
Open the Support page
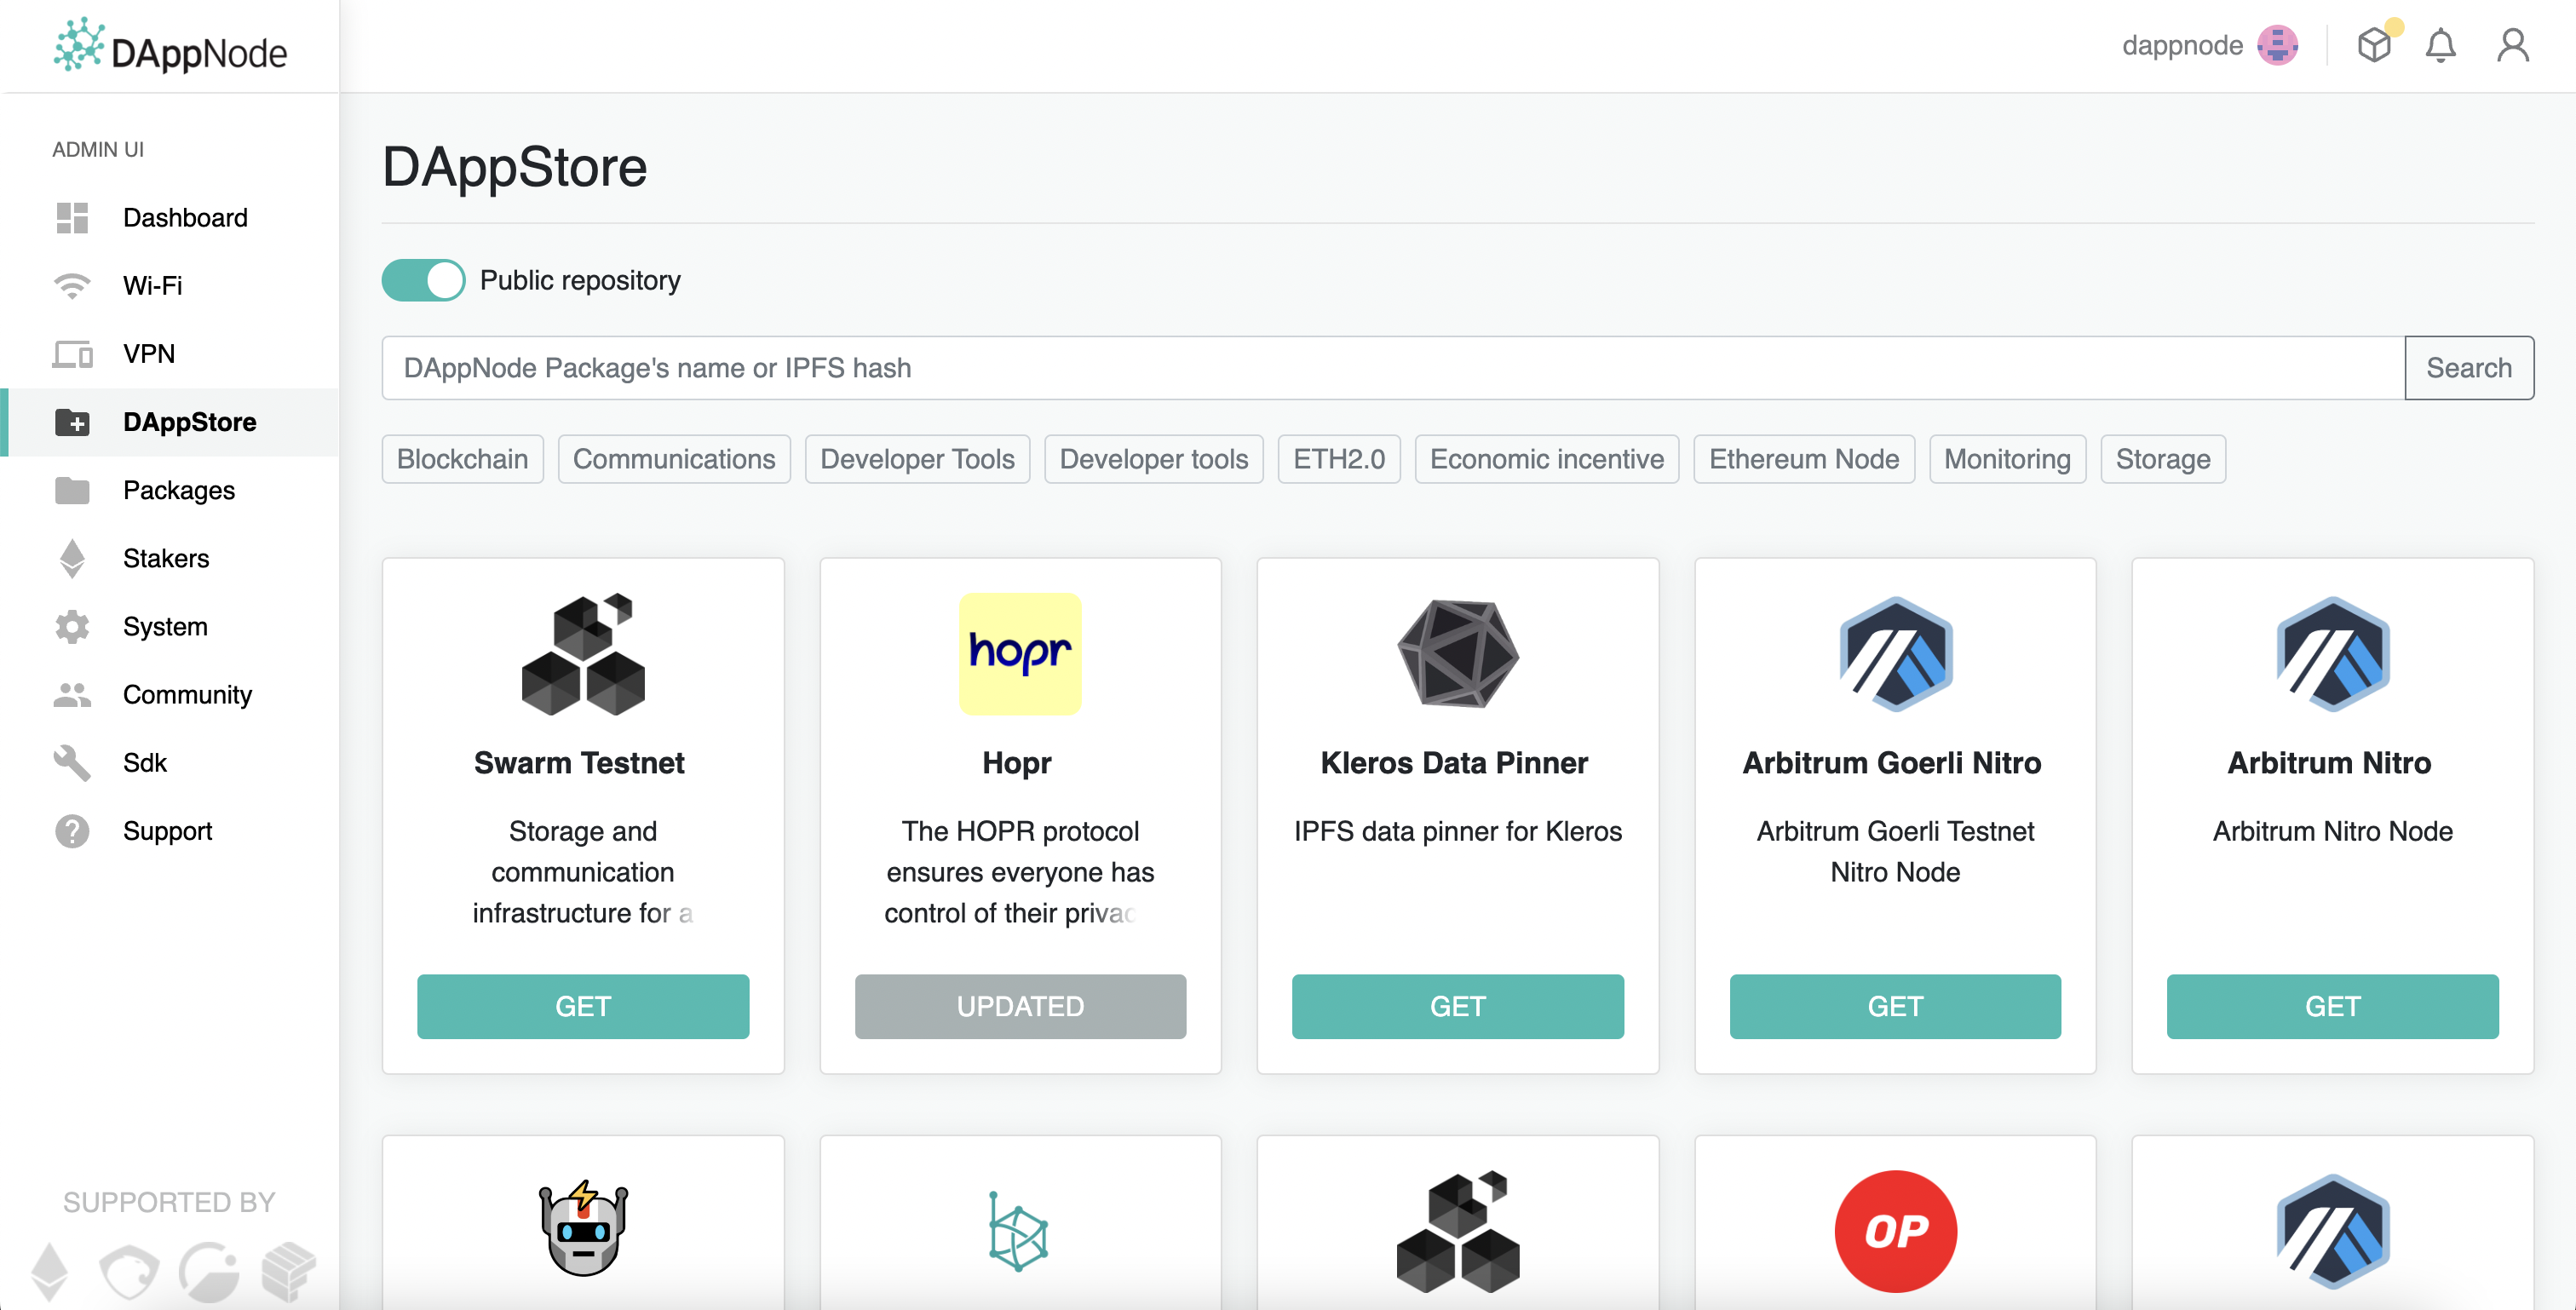click(x=169, y=831)
